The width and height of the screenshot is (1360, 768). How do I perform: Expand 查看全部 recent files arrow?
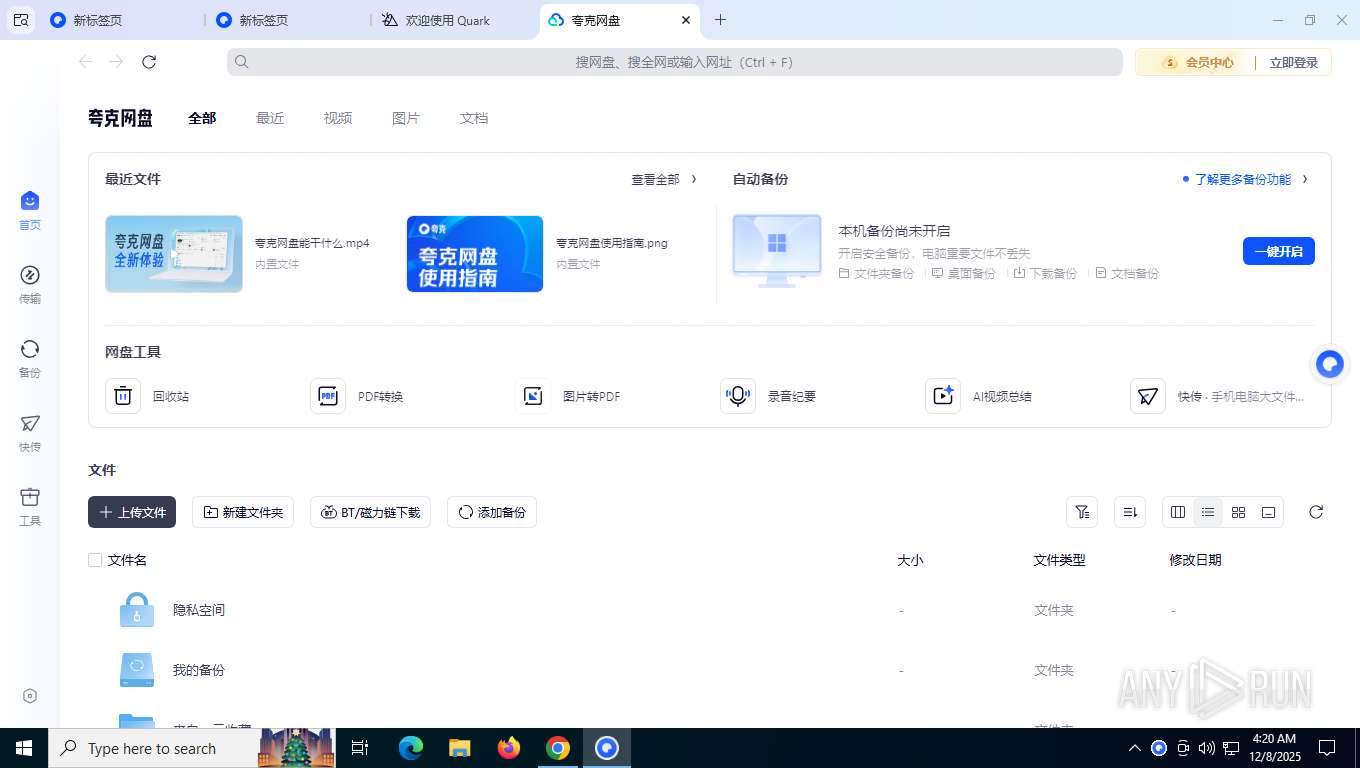694,179
